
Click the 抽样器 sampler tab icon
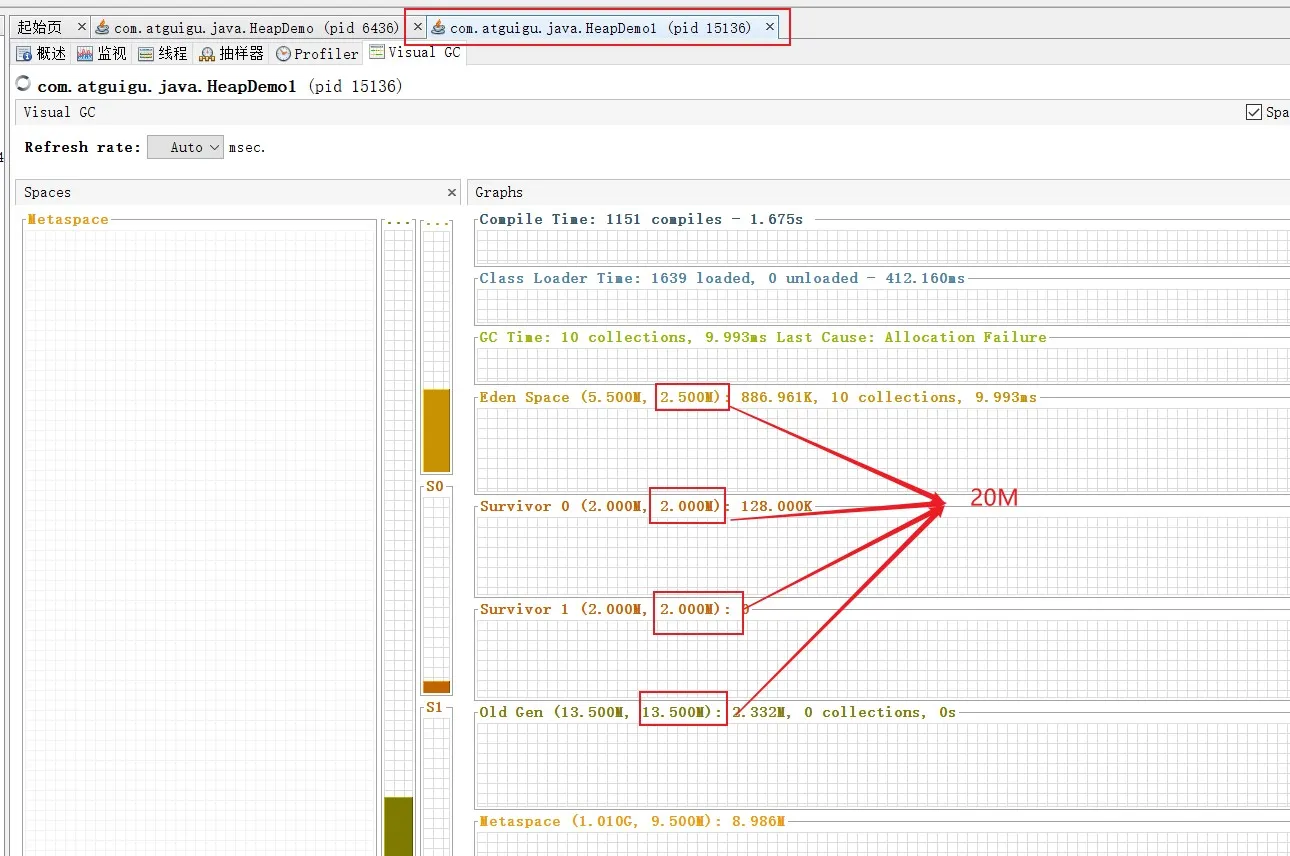(207, 54)
